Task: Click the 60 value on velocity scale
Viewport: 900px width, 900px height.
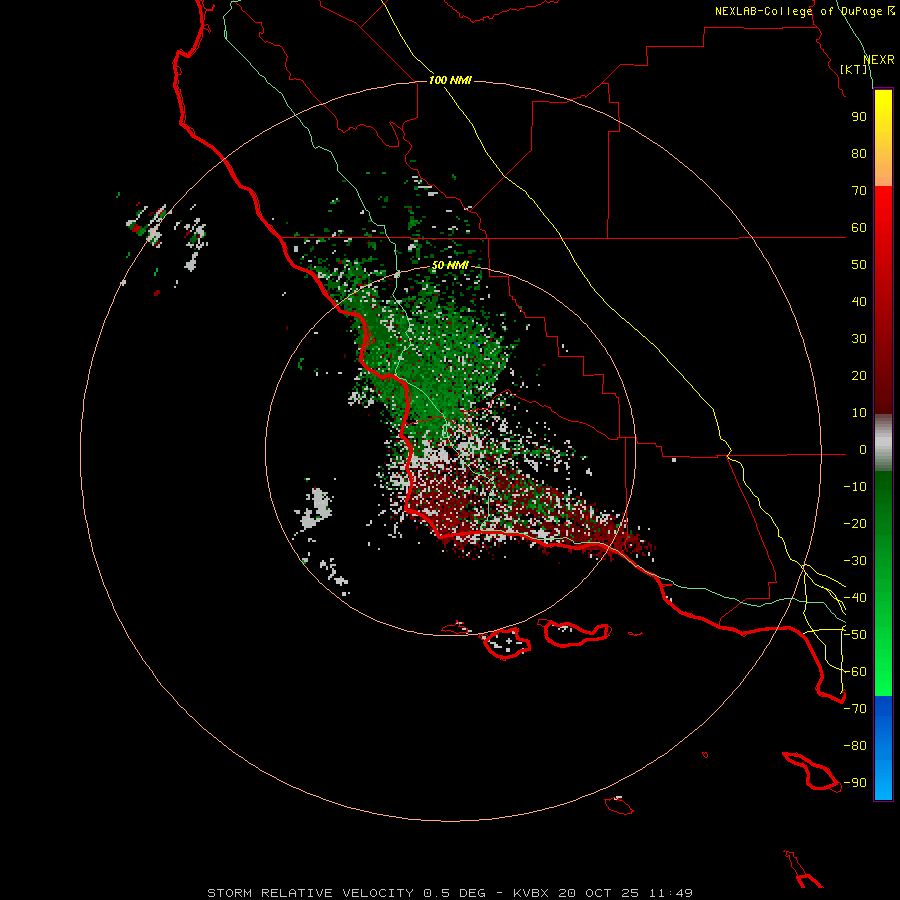Action: (x=859, y=228)
